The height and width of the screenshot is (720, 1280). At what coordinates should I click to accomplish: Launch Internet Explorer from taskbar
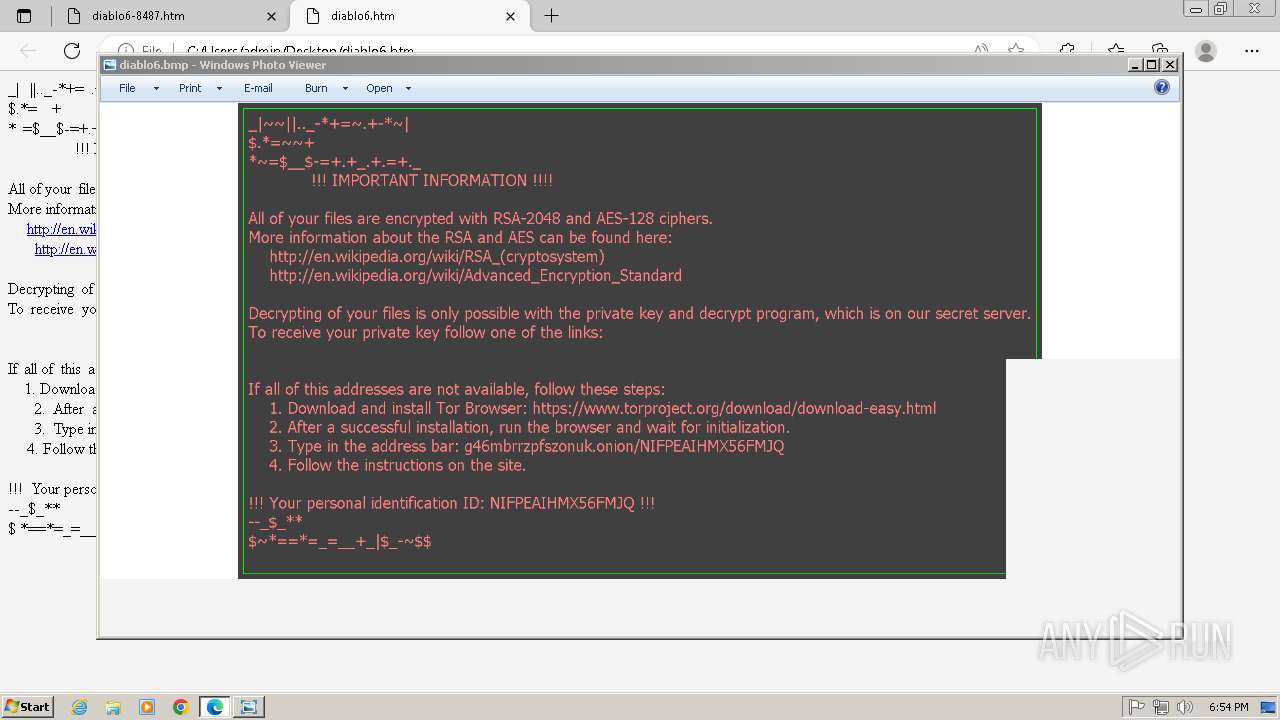pos(79,707)
